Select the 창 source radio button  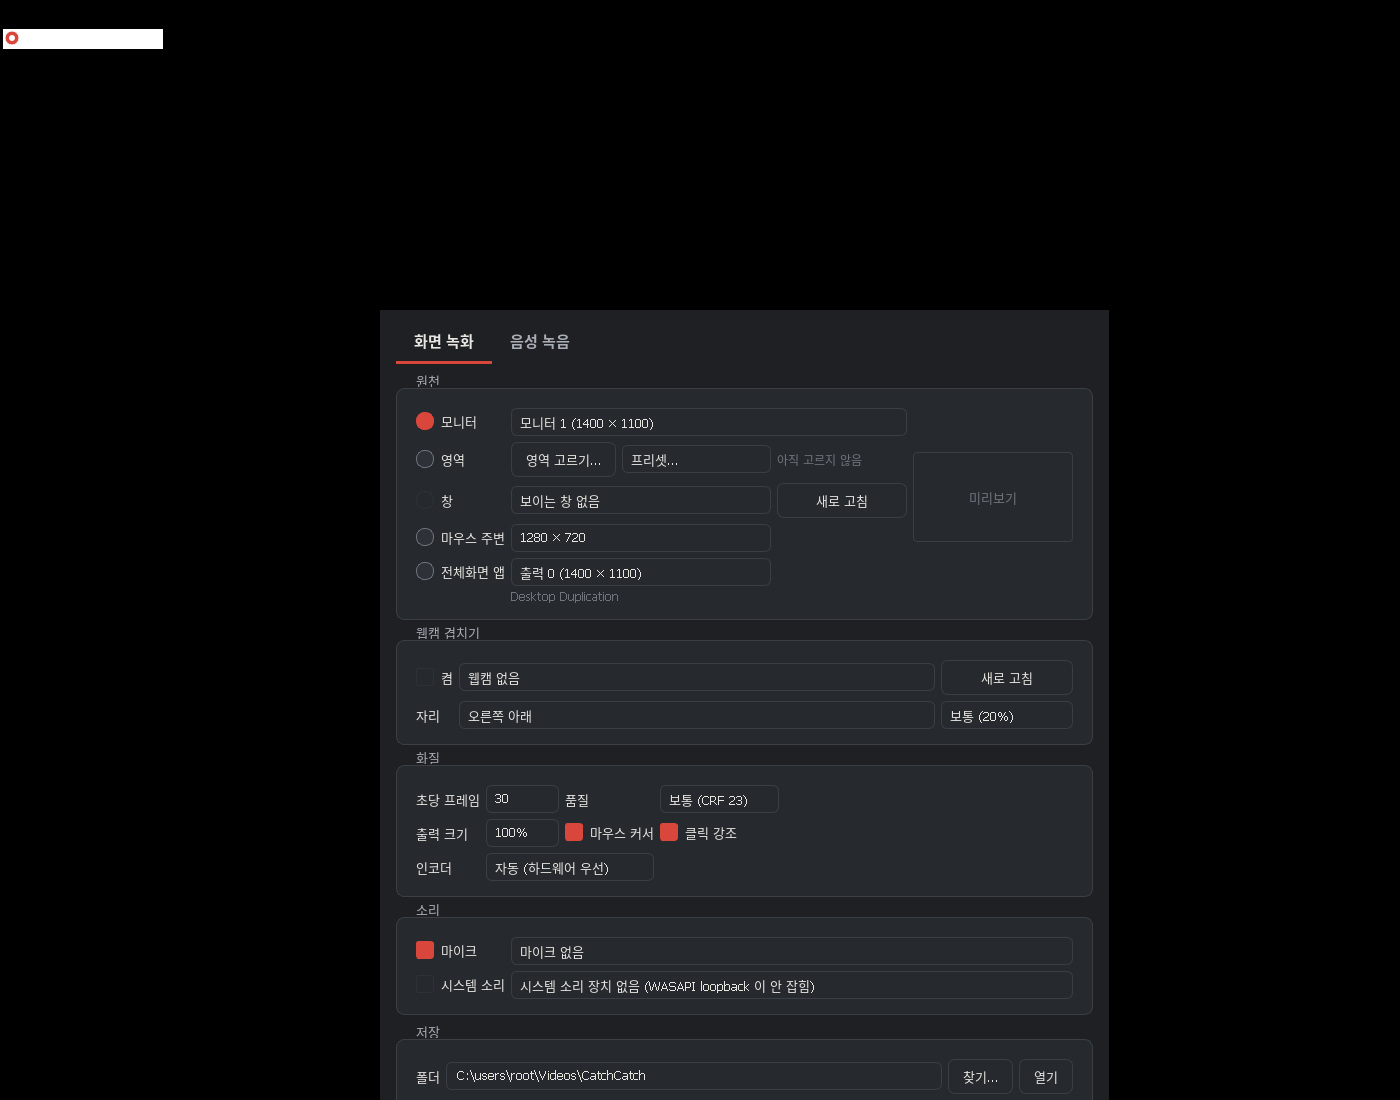click(x=425, y=500)
